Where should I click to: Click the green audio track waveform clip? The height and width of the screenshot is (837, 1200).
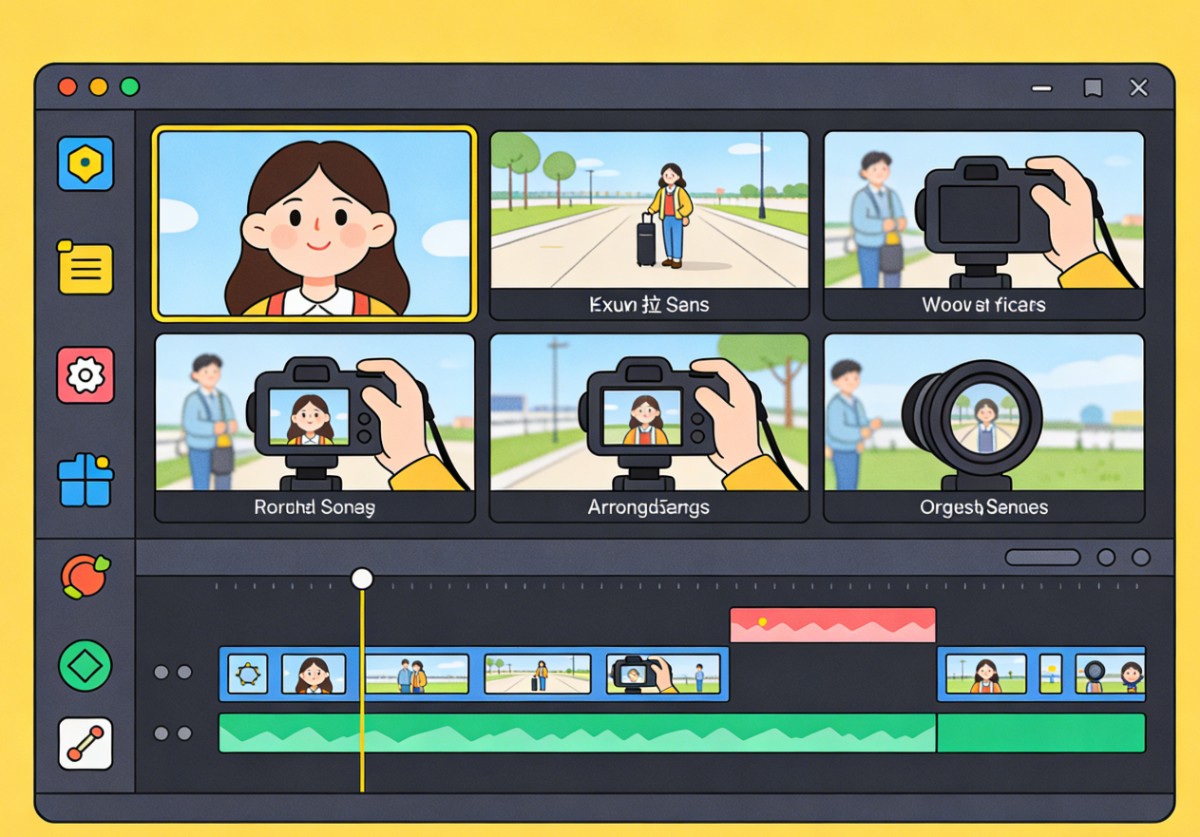[x=577, y=733]
